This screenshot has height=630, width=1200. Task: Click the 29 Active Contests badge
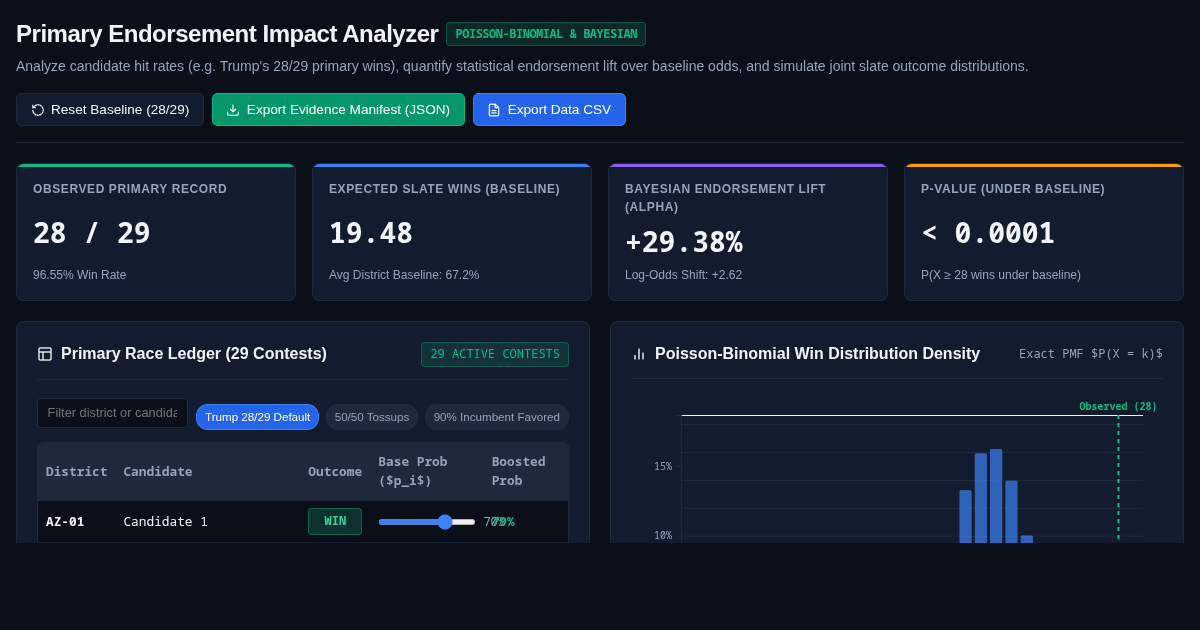[495, 354]
